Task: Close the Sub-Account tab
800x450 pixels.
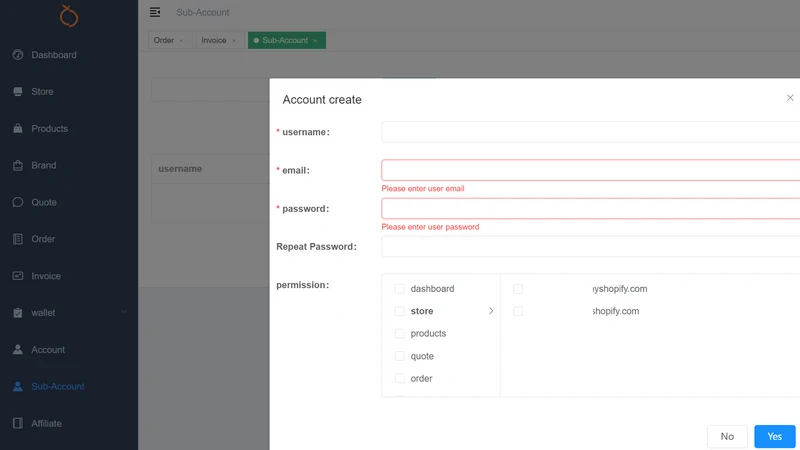Action: click(x=315, y=41)
